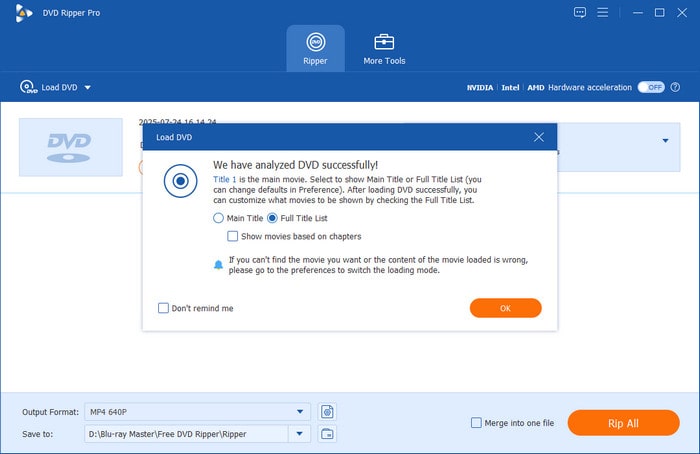700x454 pixels.
Task: Open the output folder icon
Action: click(327, 433)
